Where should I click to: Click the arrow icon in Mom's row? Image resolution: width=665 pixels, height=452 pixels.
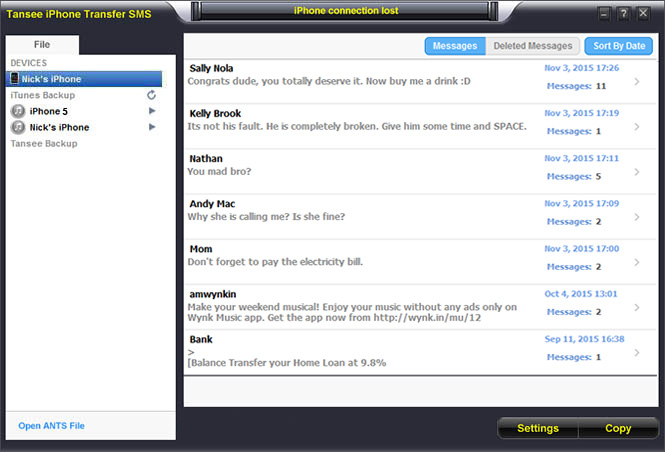(637, 262)
